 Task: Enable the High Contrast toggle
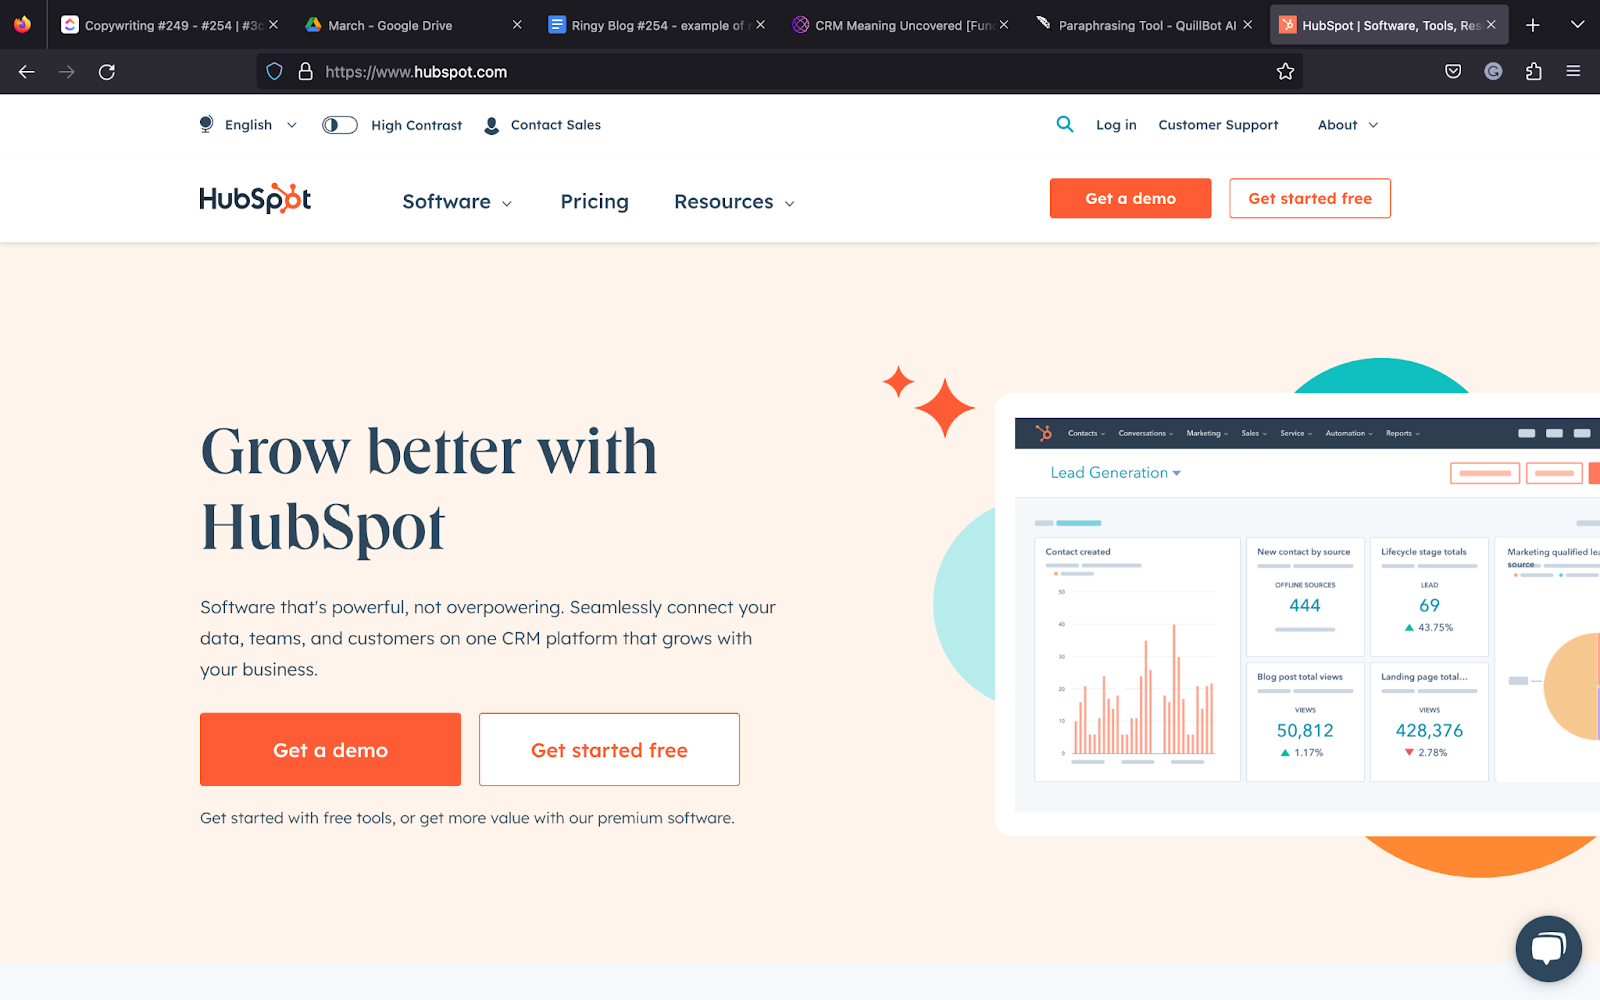[340, 125]
